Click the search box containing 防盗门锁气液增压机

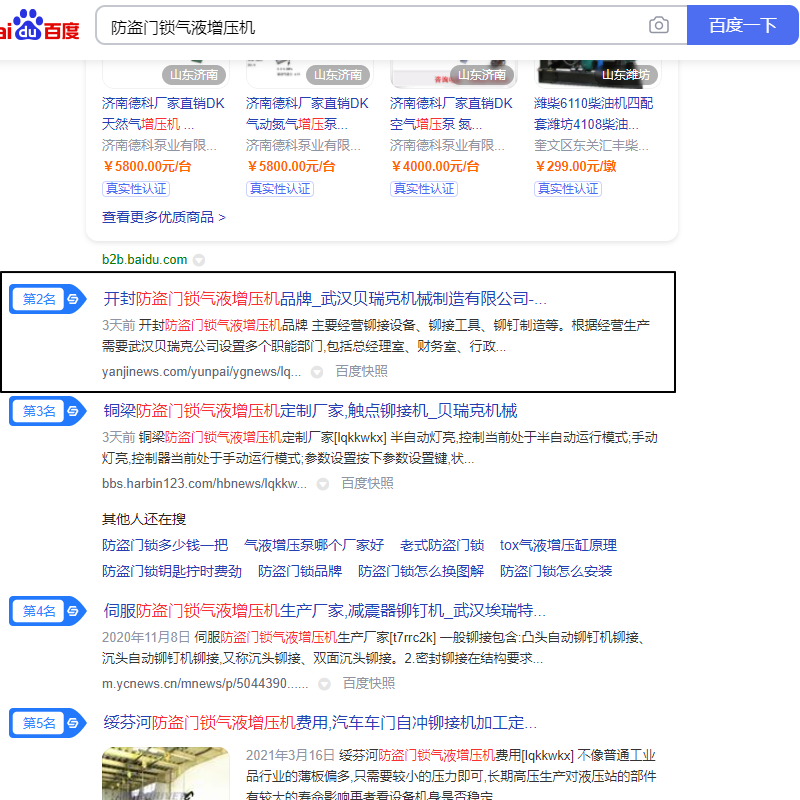(x=391, y=26)
